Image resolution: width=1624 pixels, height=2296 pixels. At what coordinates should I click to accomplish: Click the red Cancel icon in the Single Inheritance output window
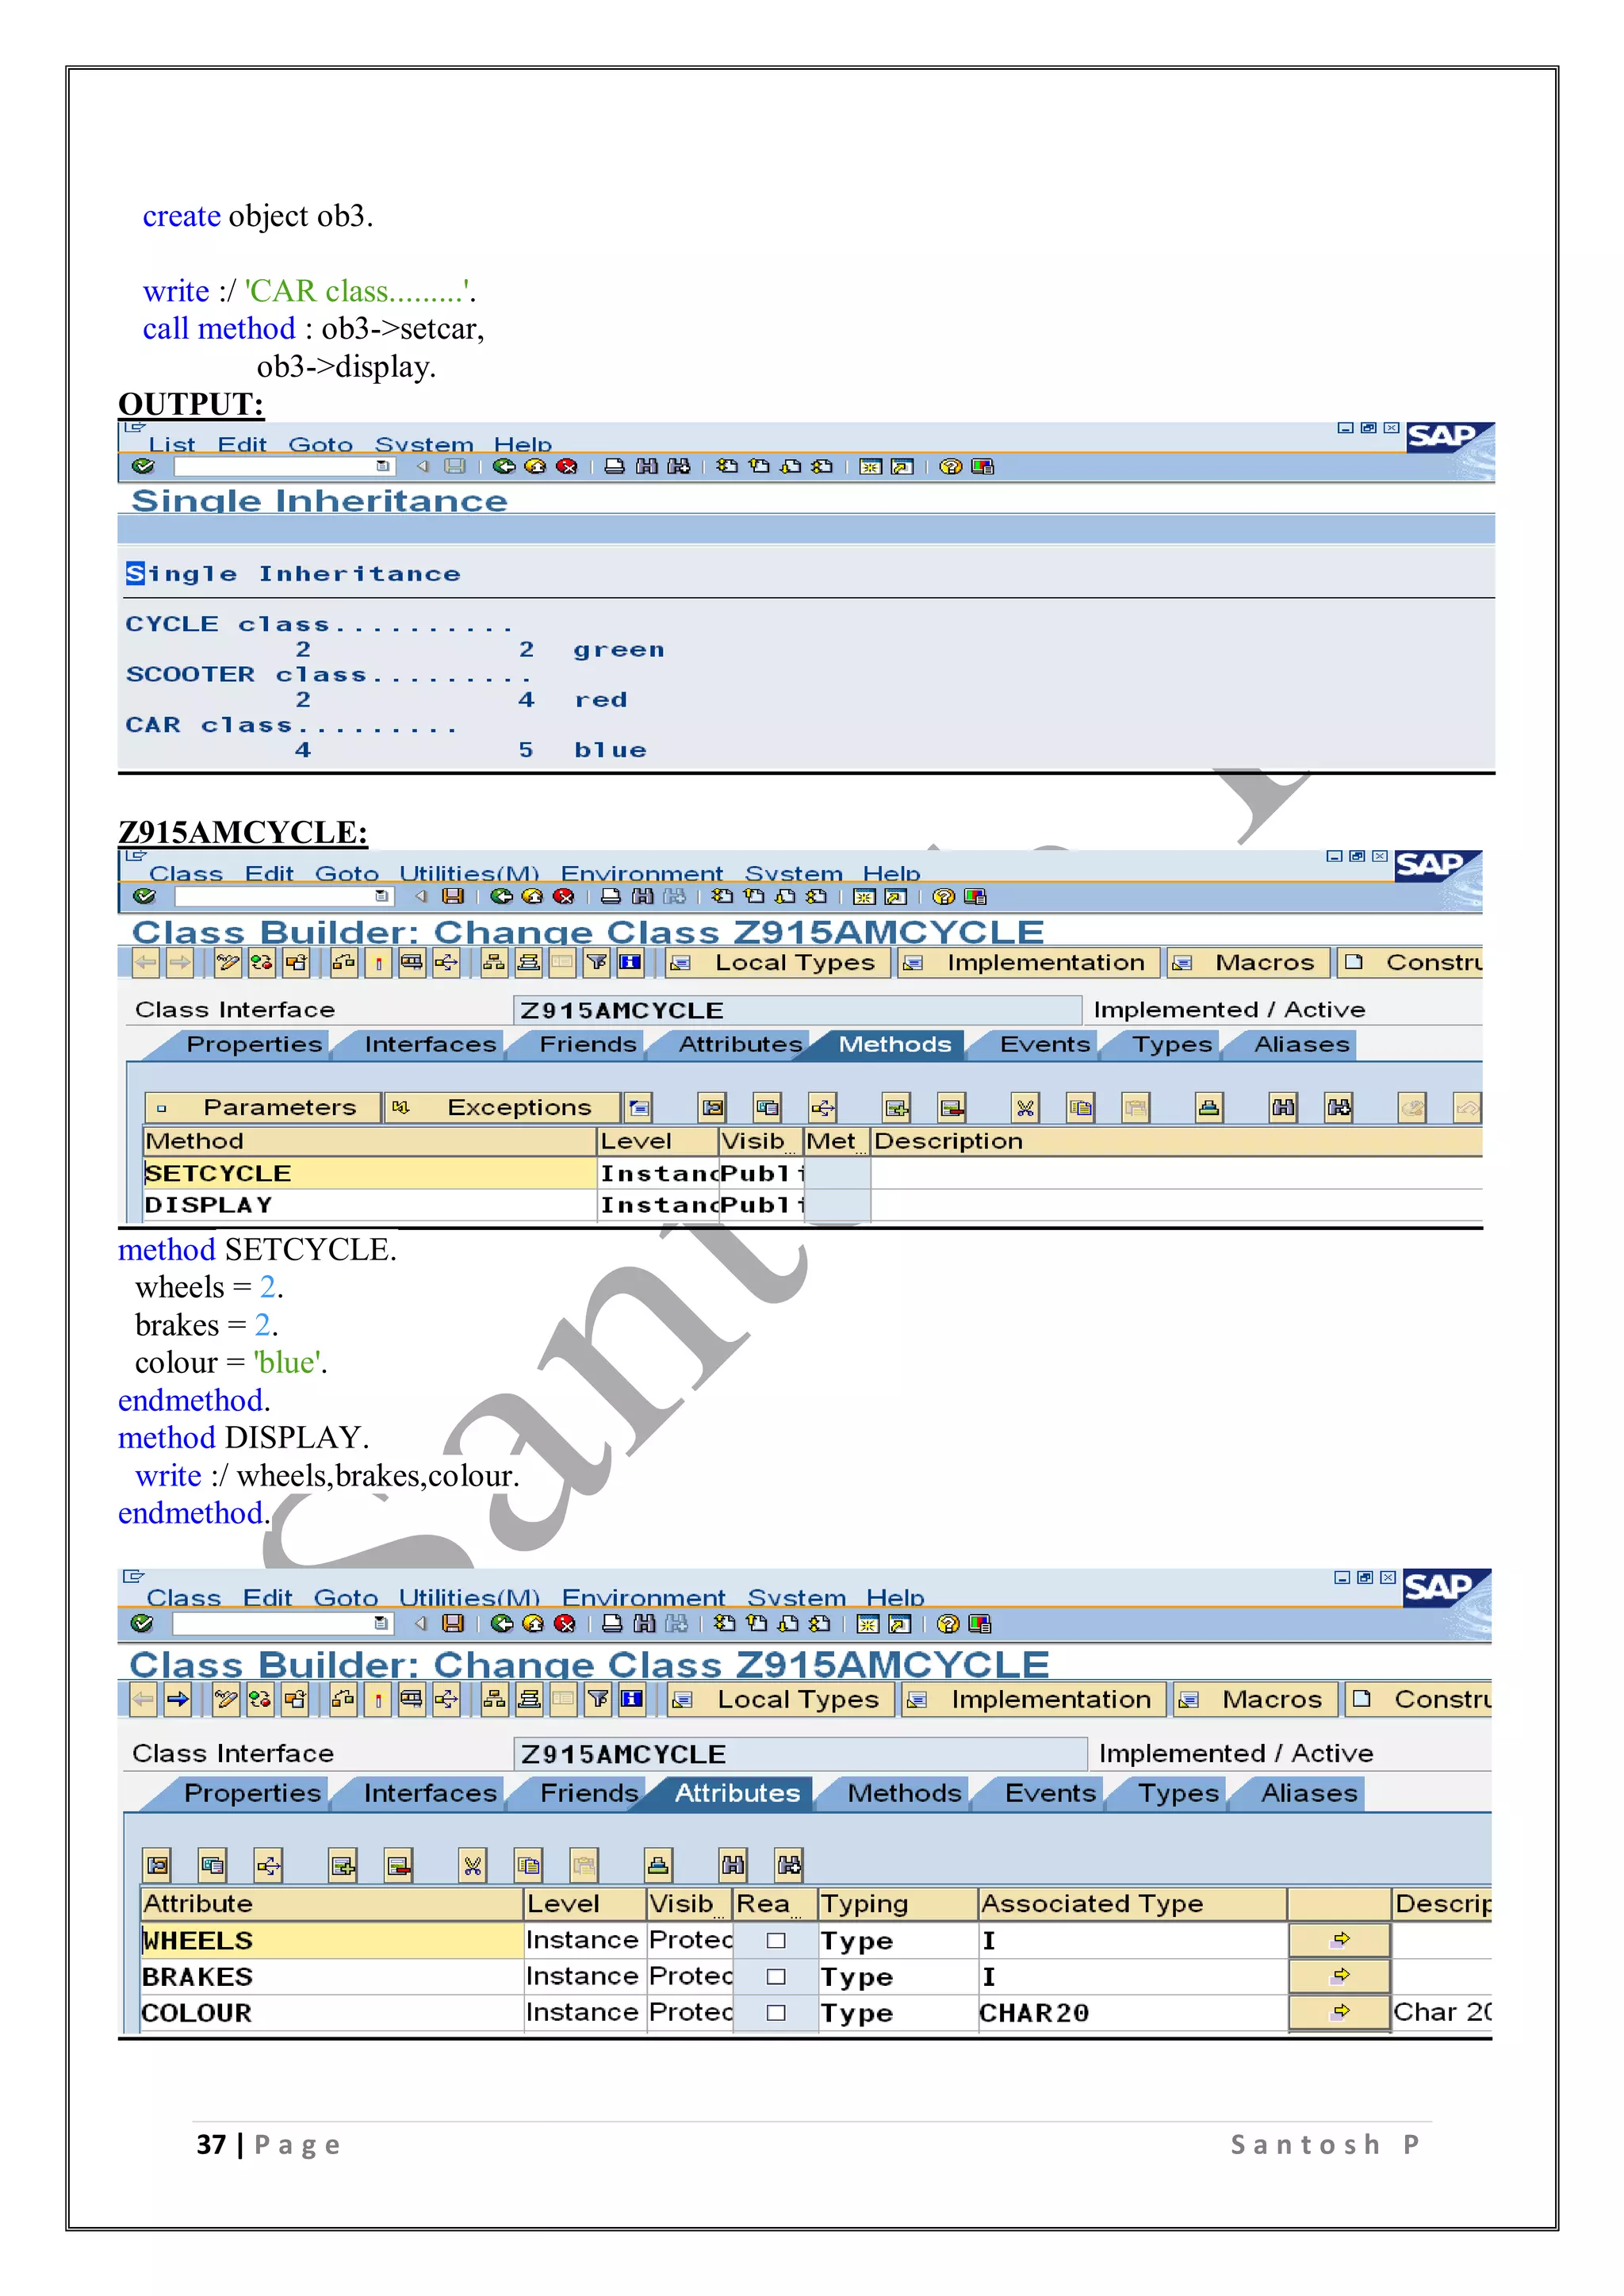566,467
